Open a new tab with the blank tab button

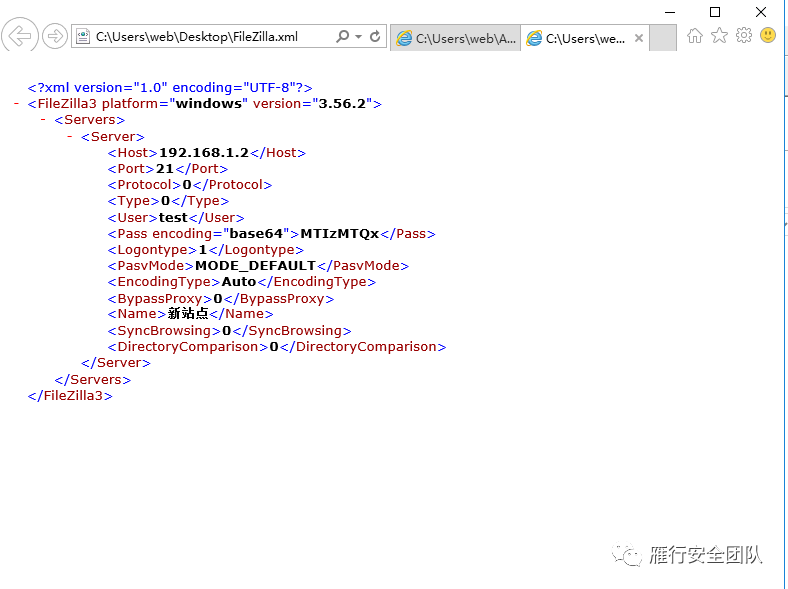click(x=662, y=38)
